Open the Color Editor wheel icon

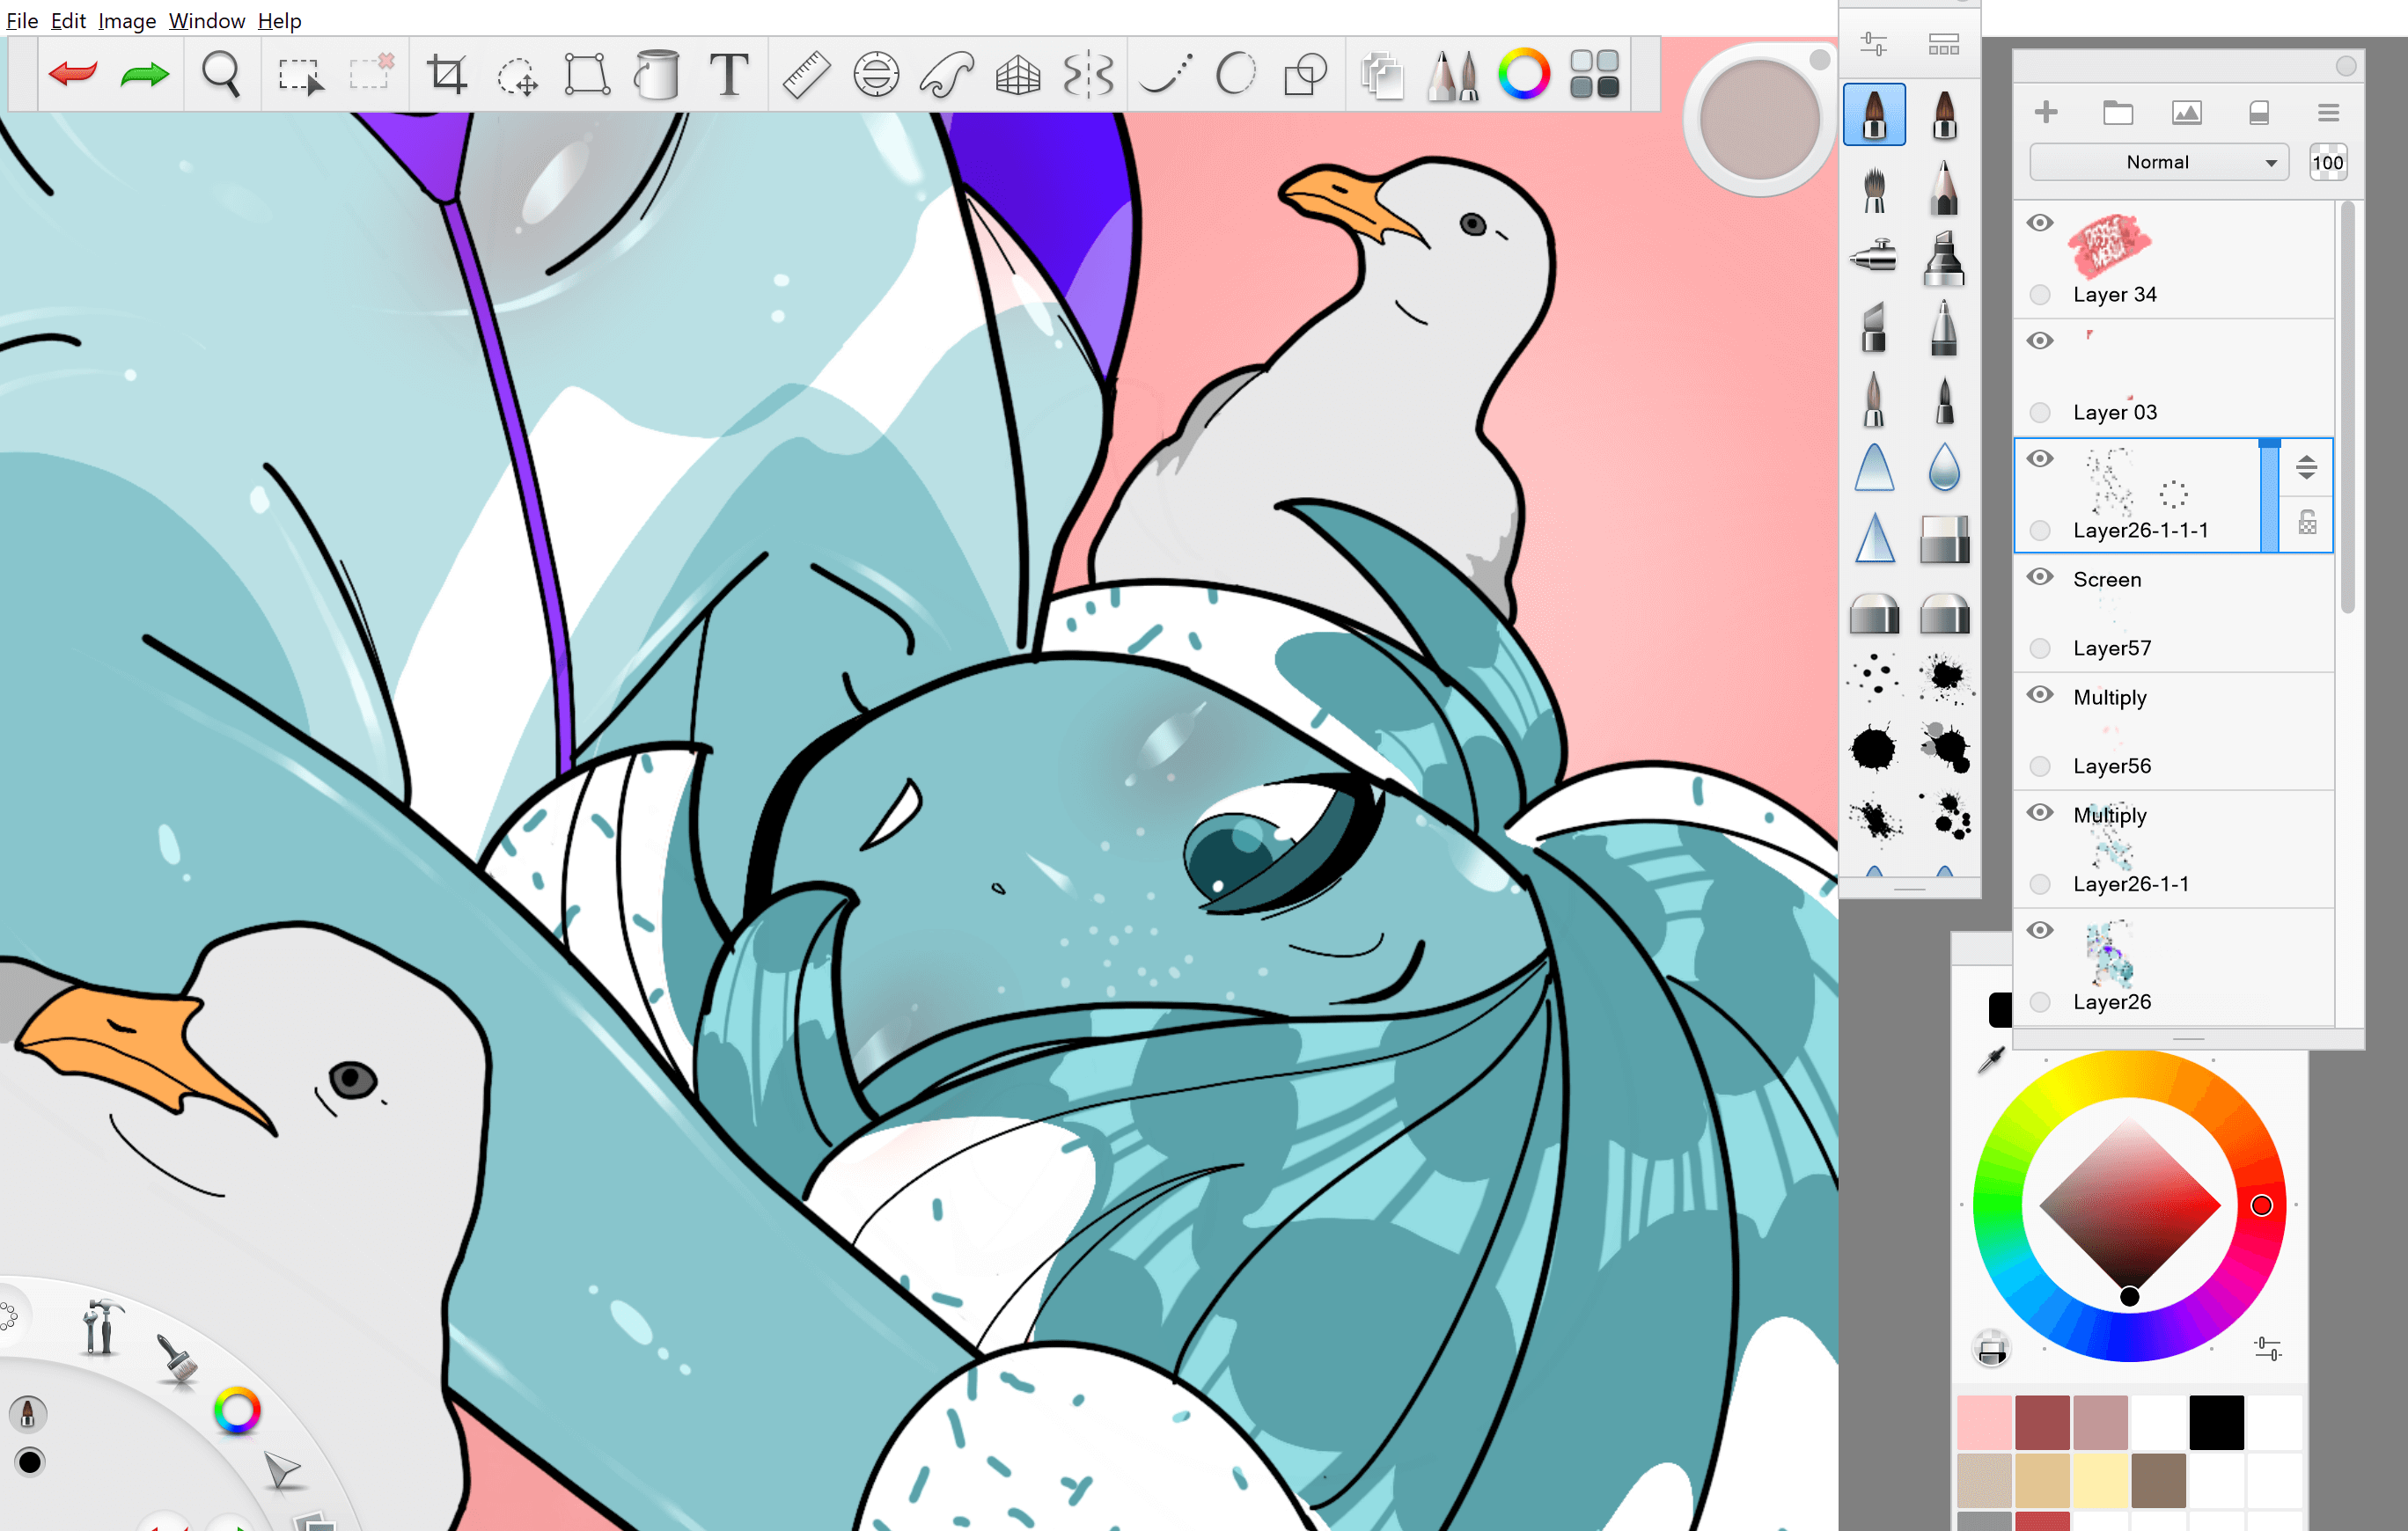tap(1523, 74)
